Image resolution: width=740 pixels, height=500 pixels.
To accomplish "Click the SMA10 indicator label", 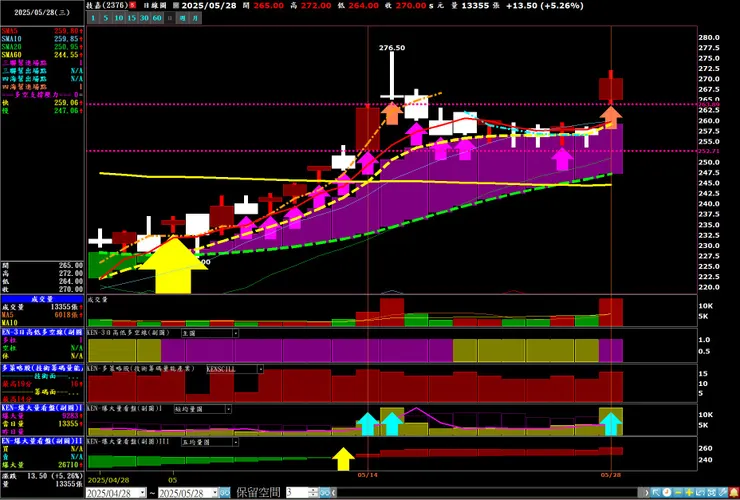I will pyautogui.click(x=11, y=39).
